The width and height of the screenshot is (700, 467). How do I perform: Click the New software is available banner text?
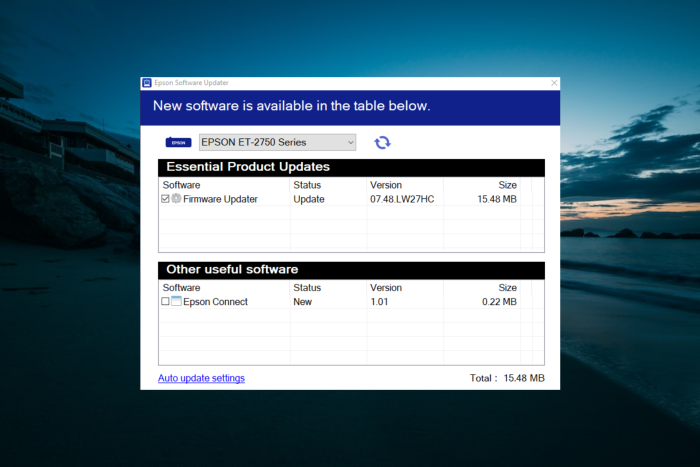point(292,106)
